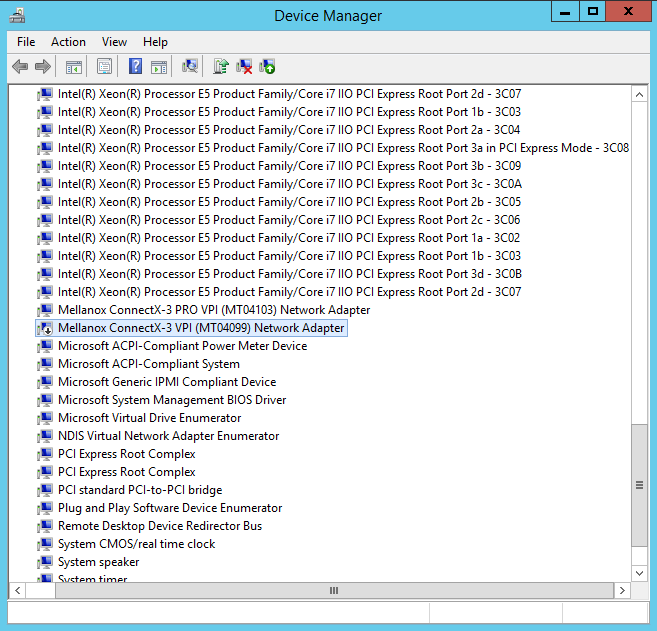Click the Update Driver Software icon

221,66
